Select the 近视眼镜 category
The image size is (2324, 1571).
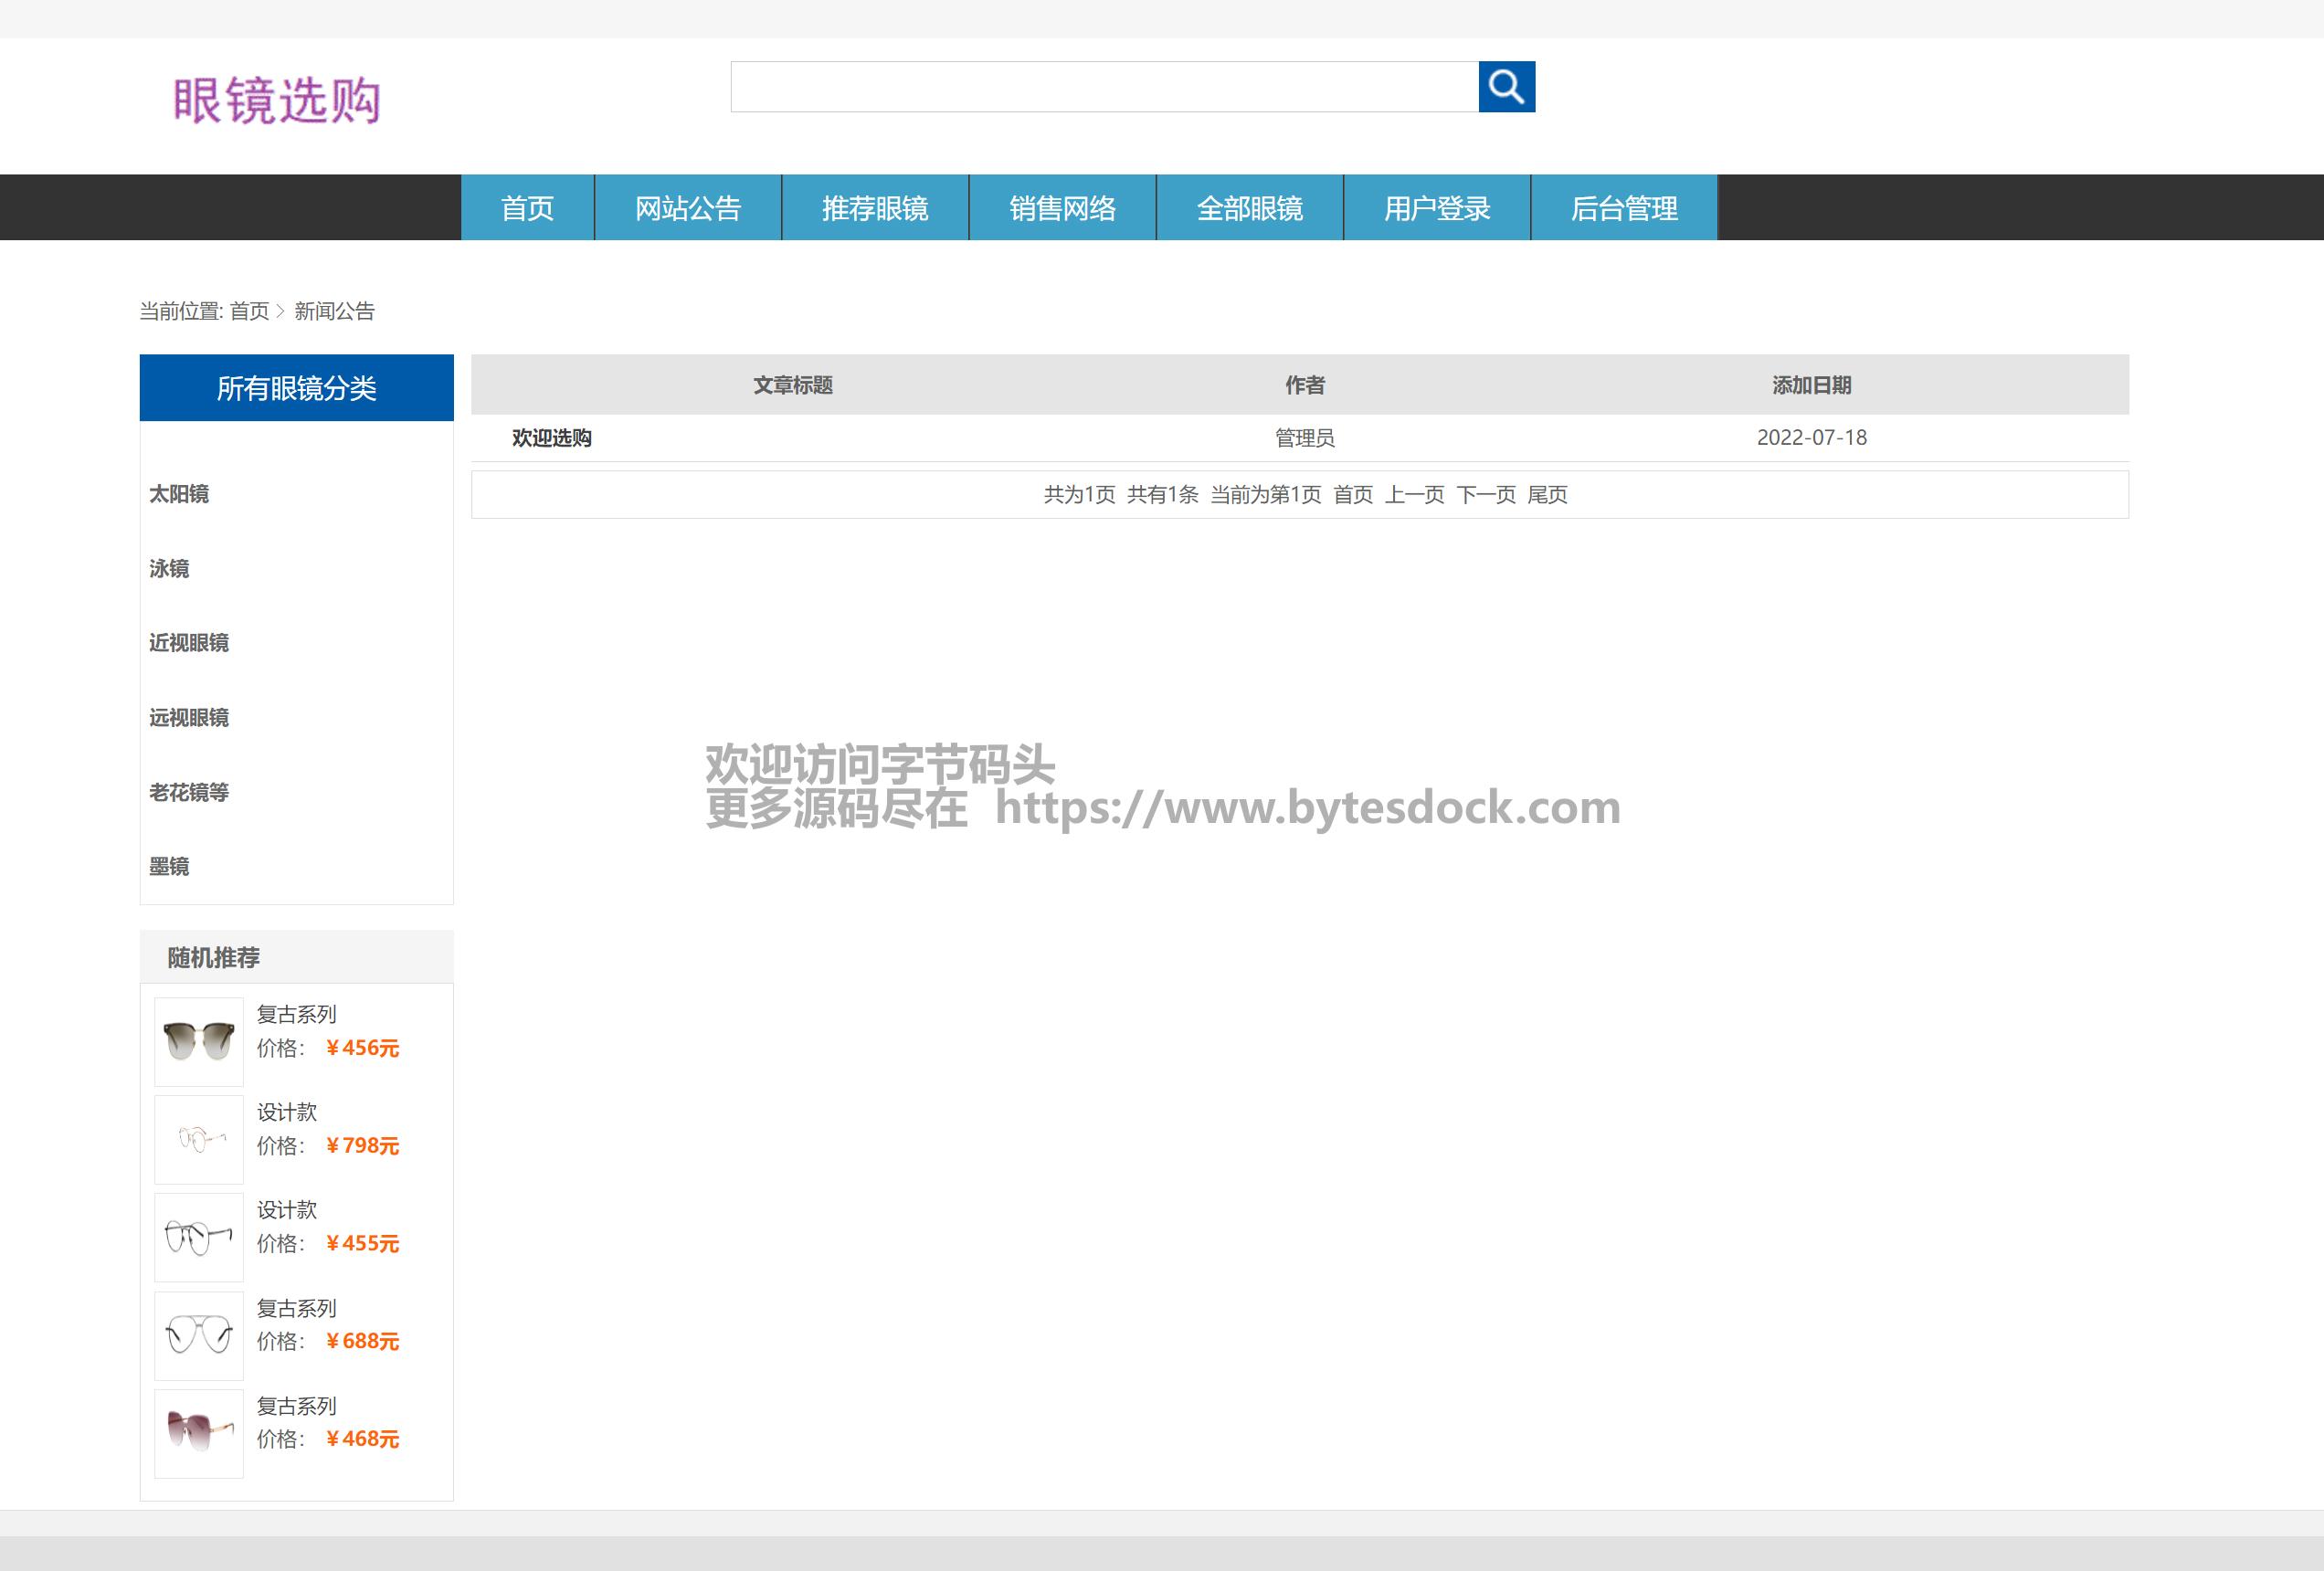click(189, 643)
